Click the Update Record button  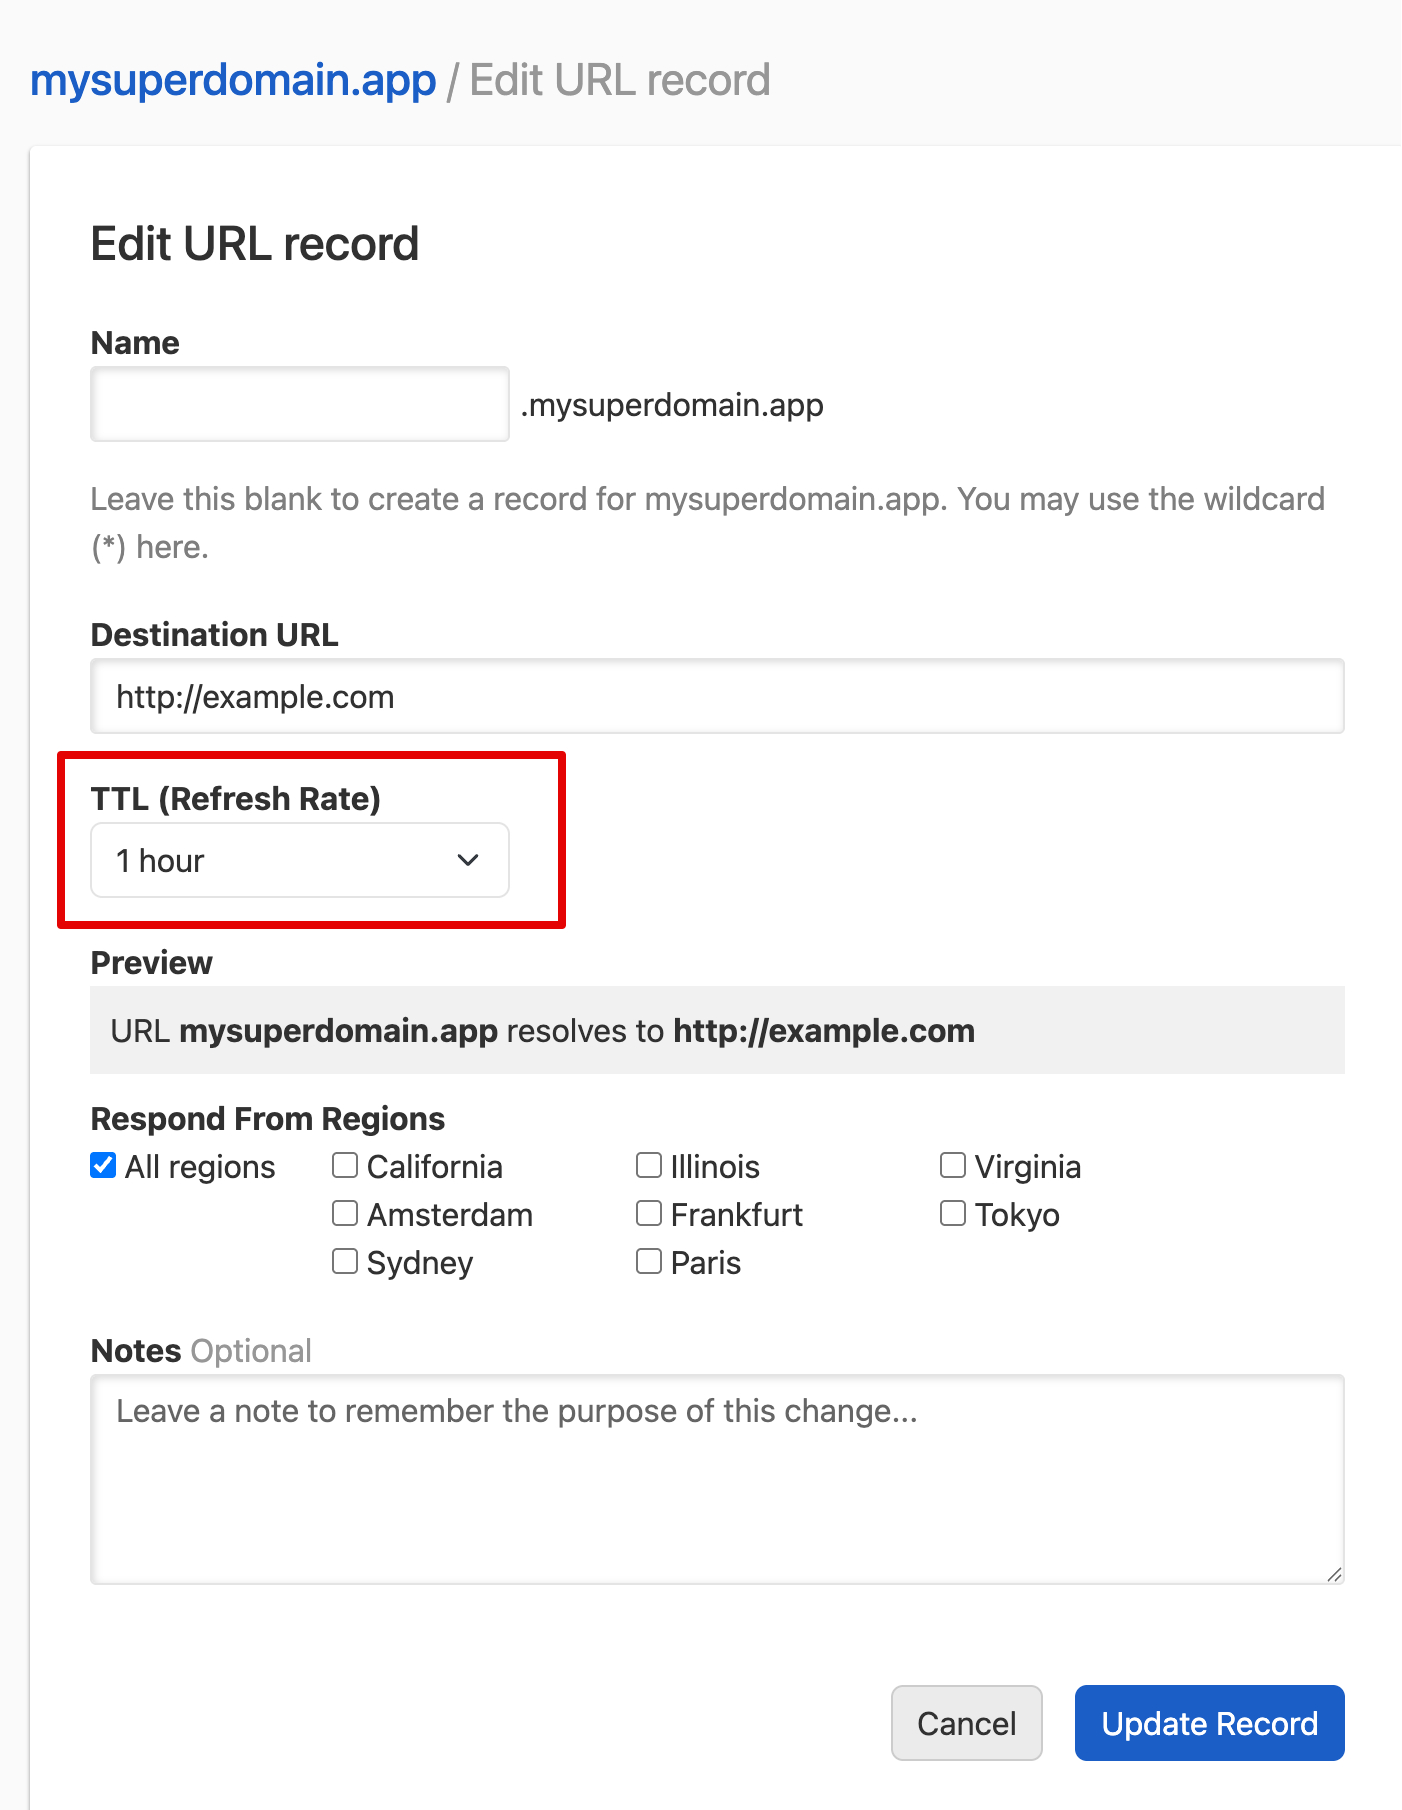[x=1209, y=1723]
